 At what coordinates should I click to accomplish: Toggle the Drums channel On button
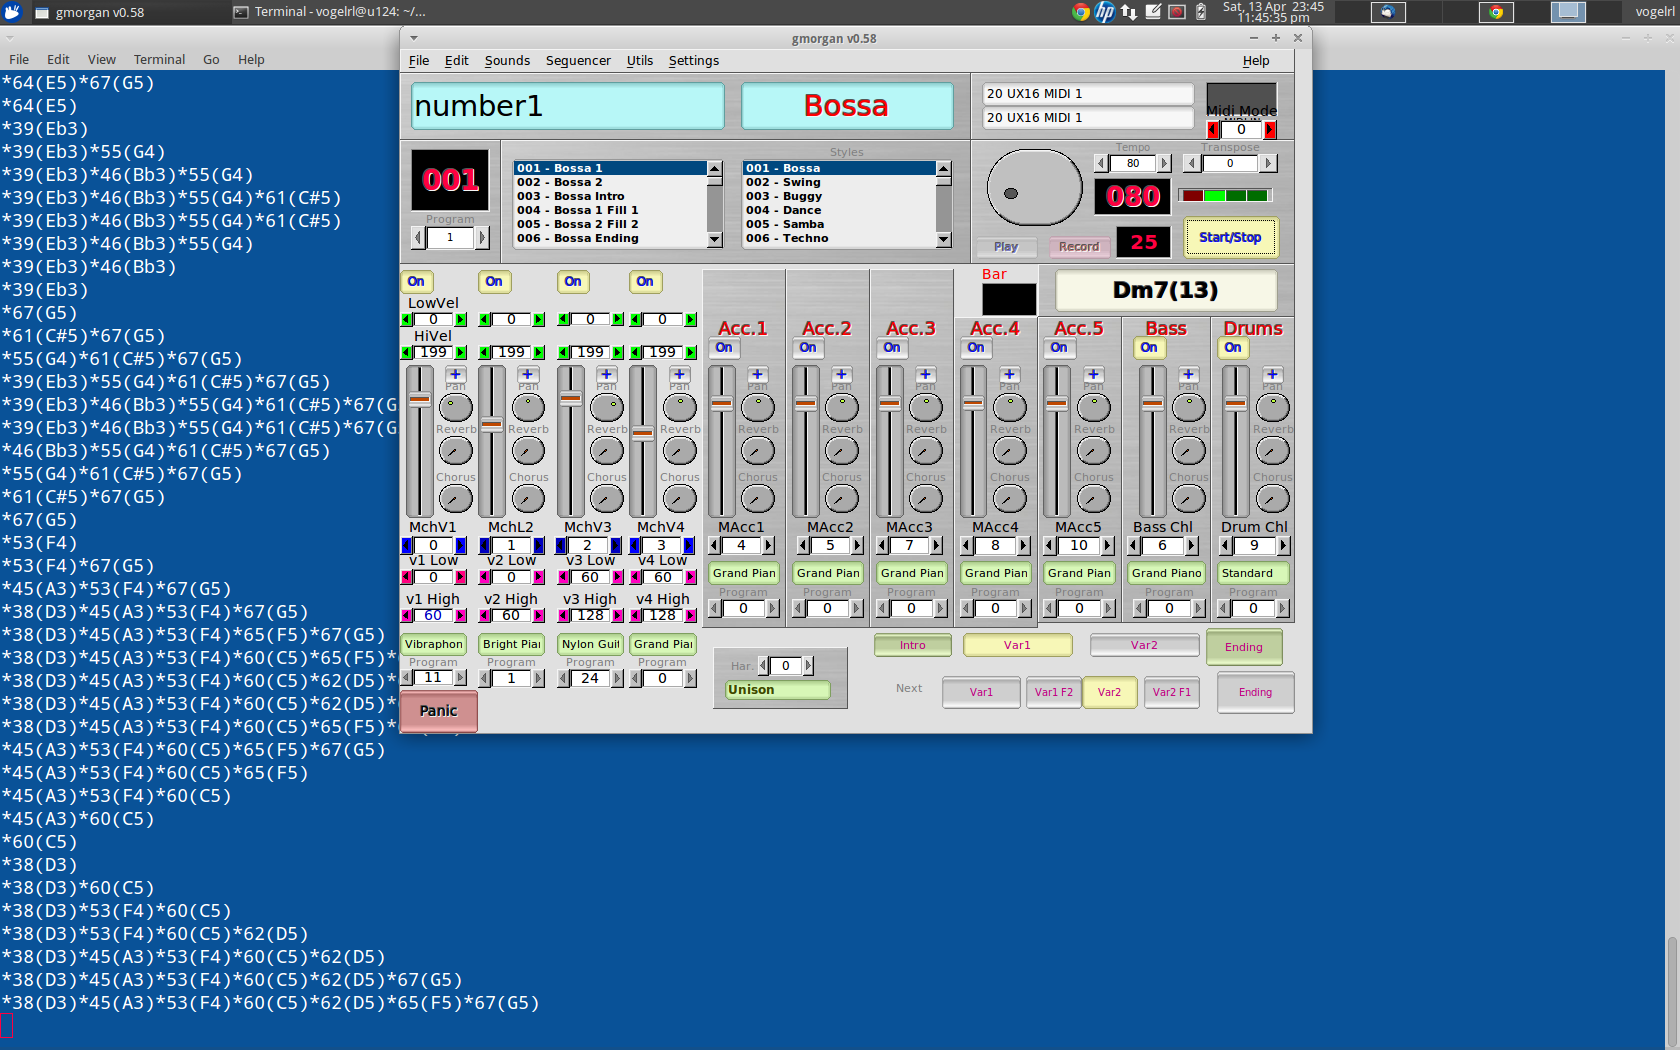click(1233, 348)
